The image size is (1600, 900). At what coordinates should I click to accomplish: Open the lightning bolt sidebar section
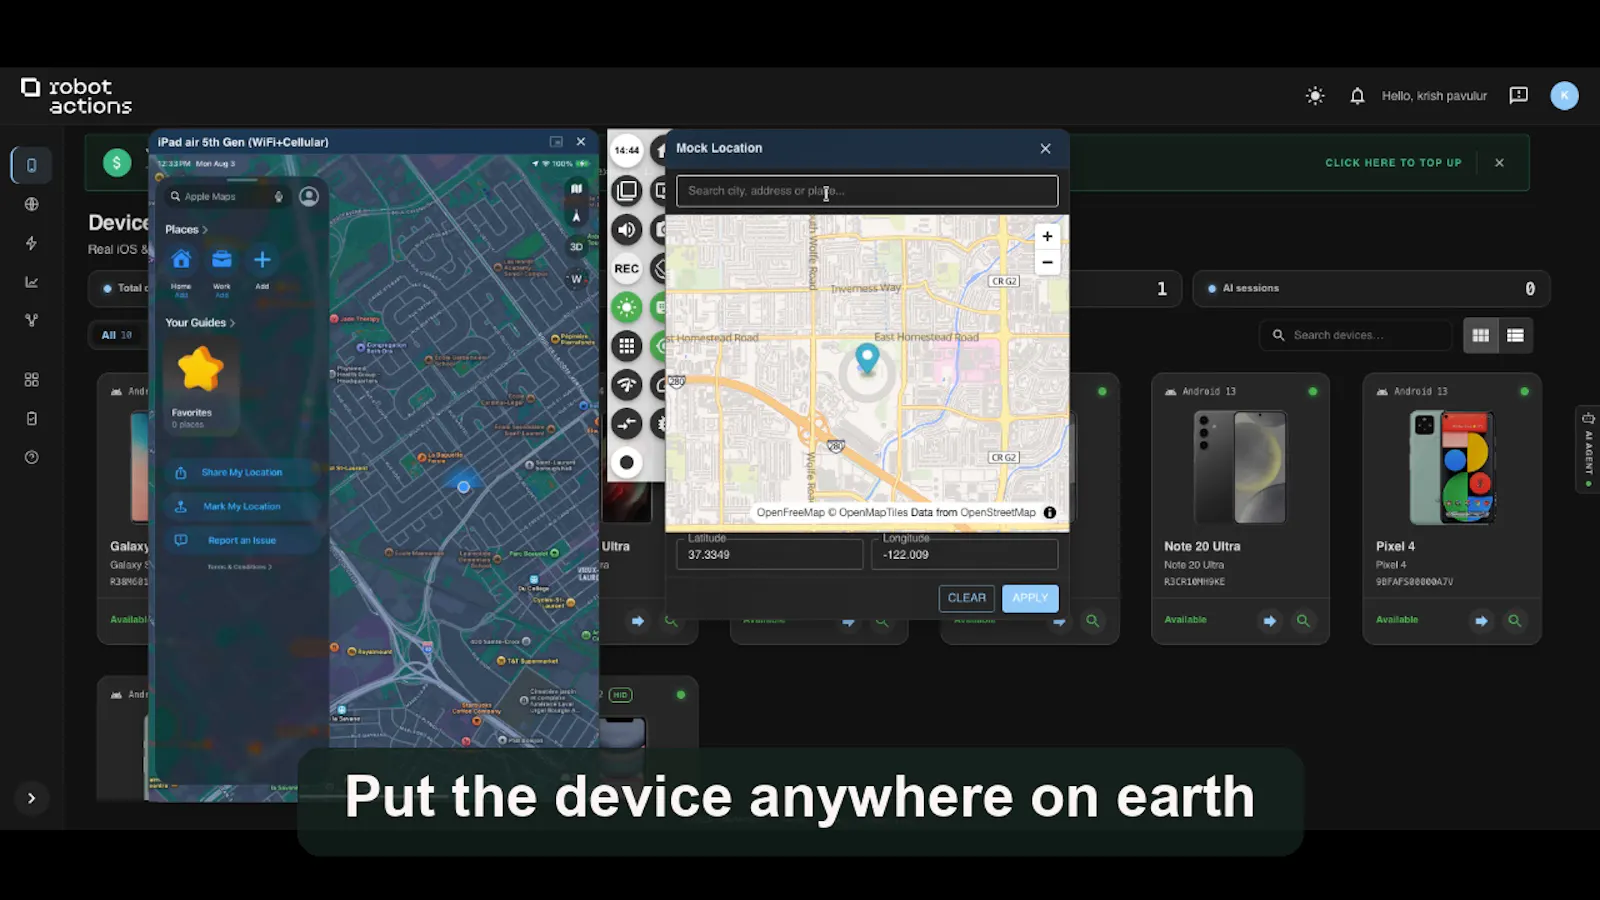[x=31, y=243]
